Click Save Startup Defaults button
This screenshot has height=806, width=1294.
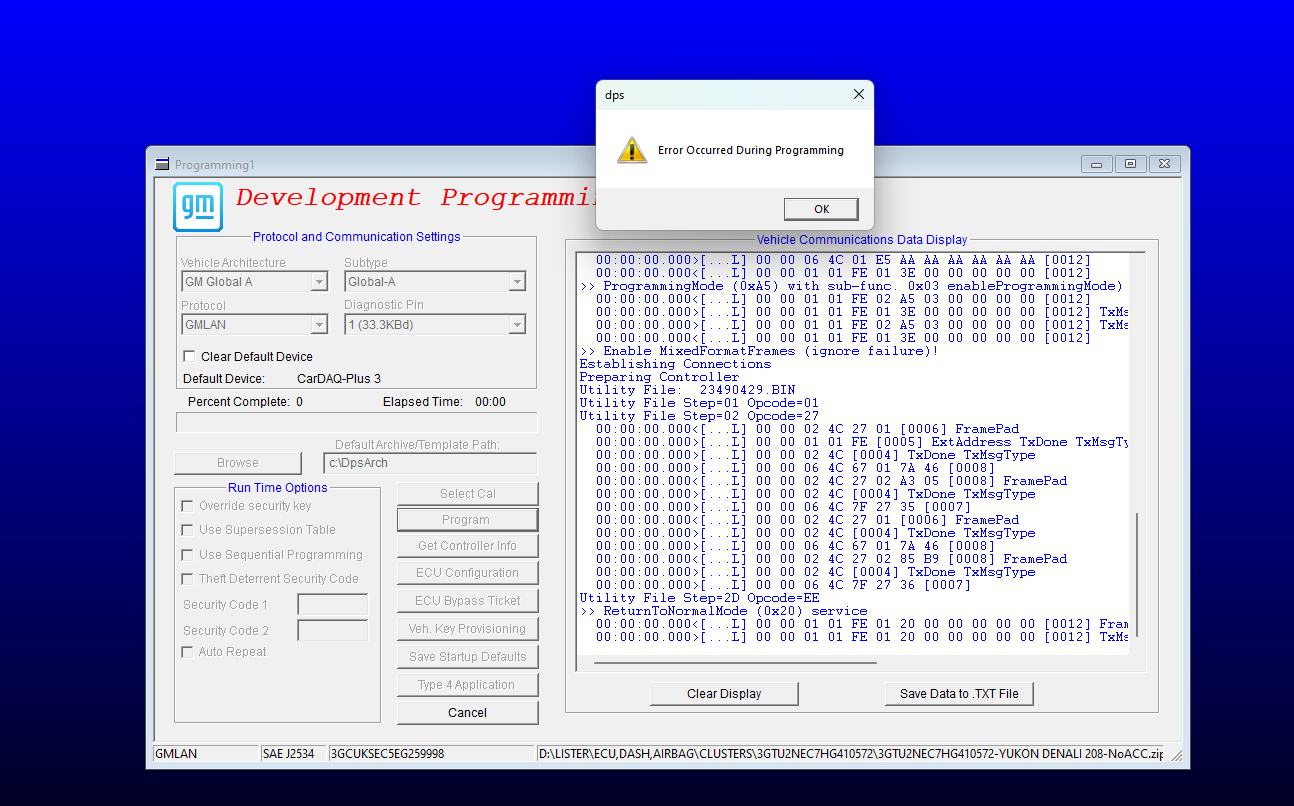click(x=468, y=657)
